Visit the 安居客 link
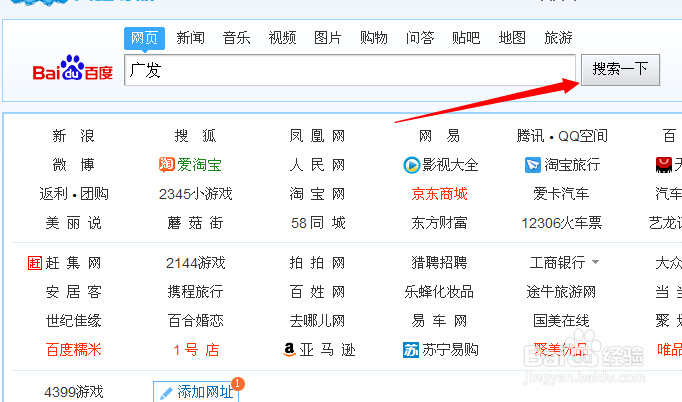The image size is (682, 402). 74,292
